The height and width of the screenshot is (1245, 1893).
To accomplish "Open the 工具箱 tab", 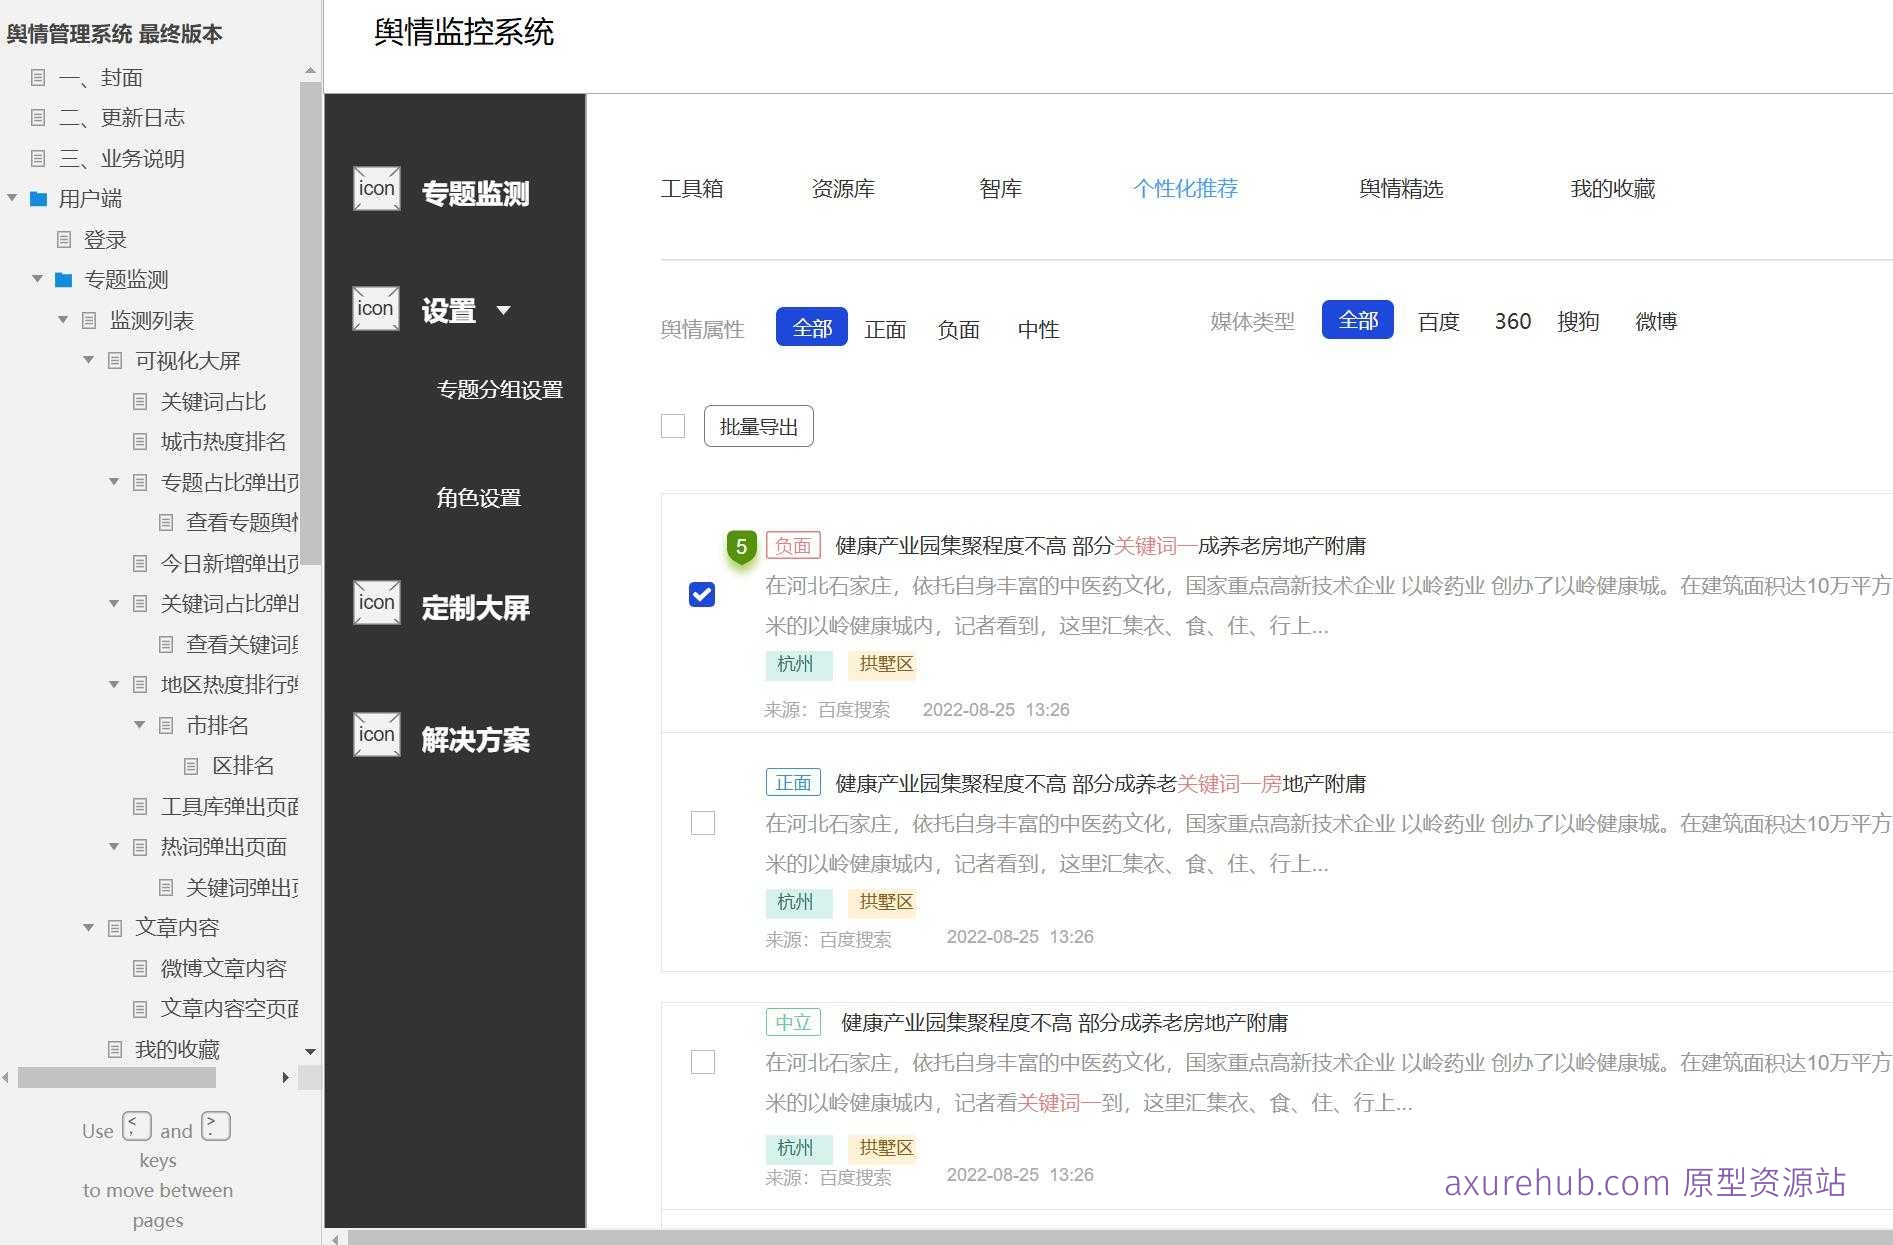I will 693,189.
